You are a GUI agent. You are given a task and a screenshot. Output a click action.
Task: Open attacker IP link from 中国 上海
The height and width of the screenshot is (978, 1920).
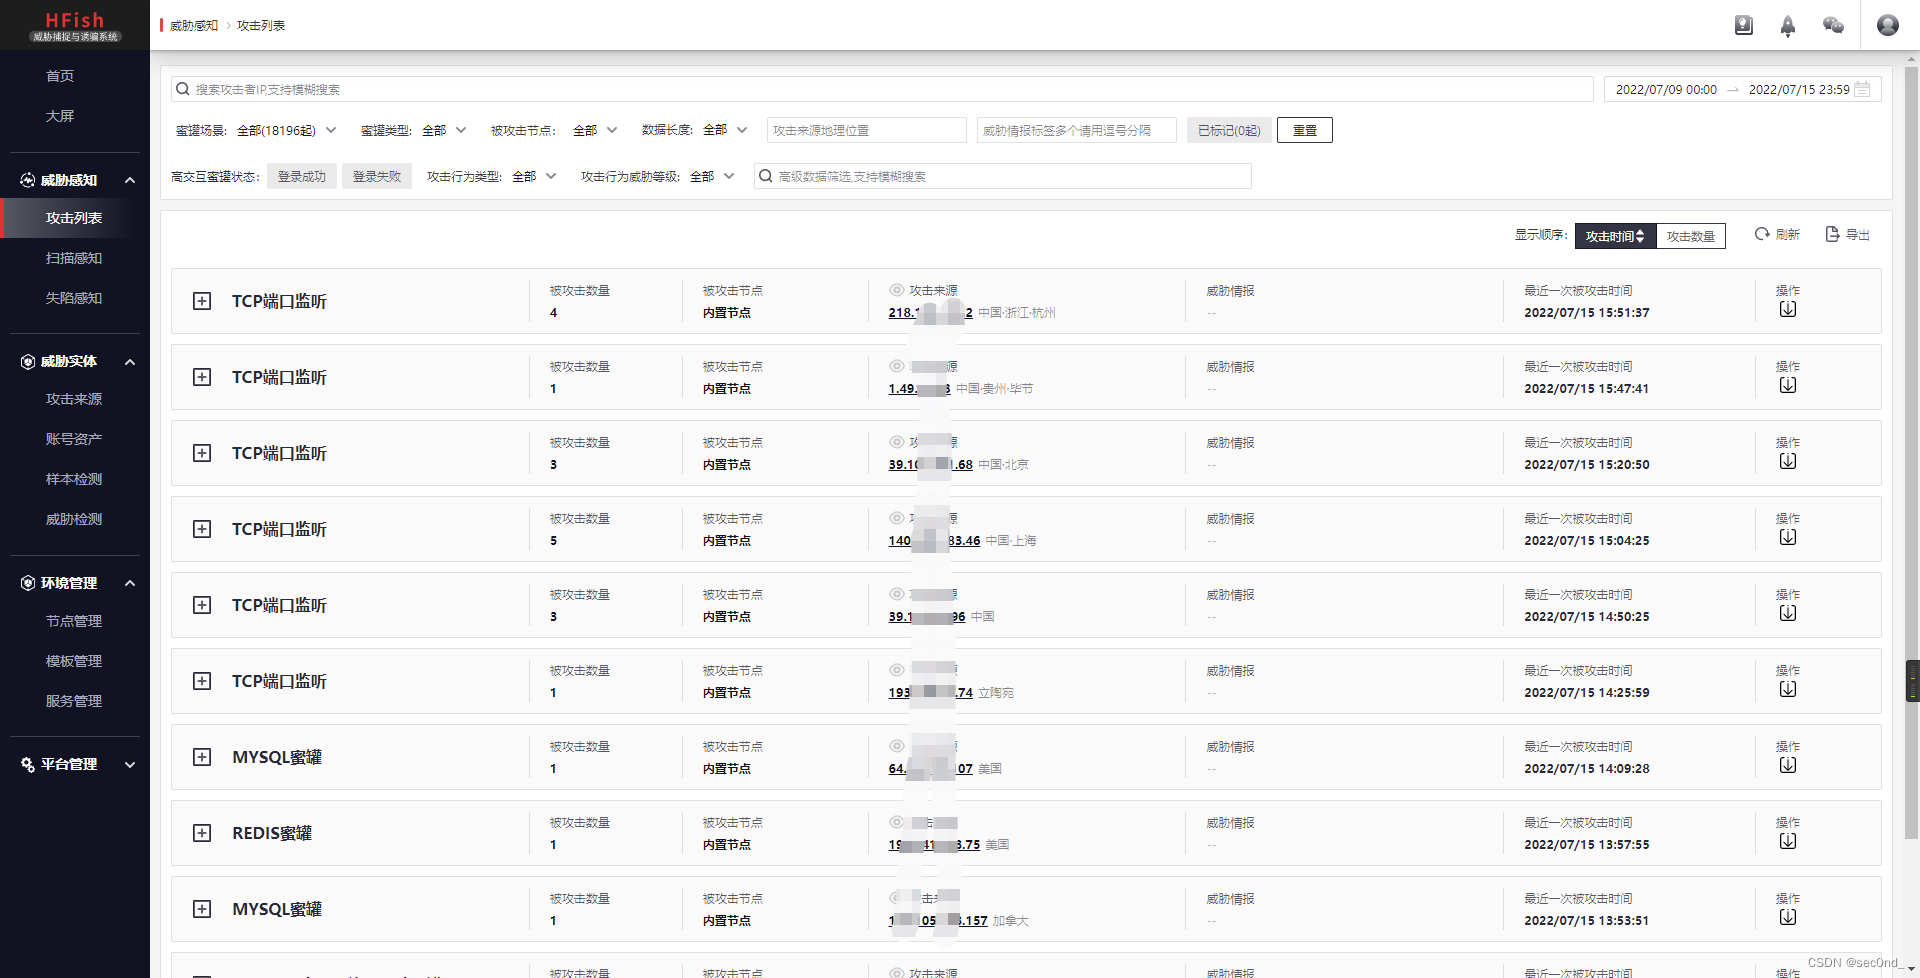(934, 540)
